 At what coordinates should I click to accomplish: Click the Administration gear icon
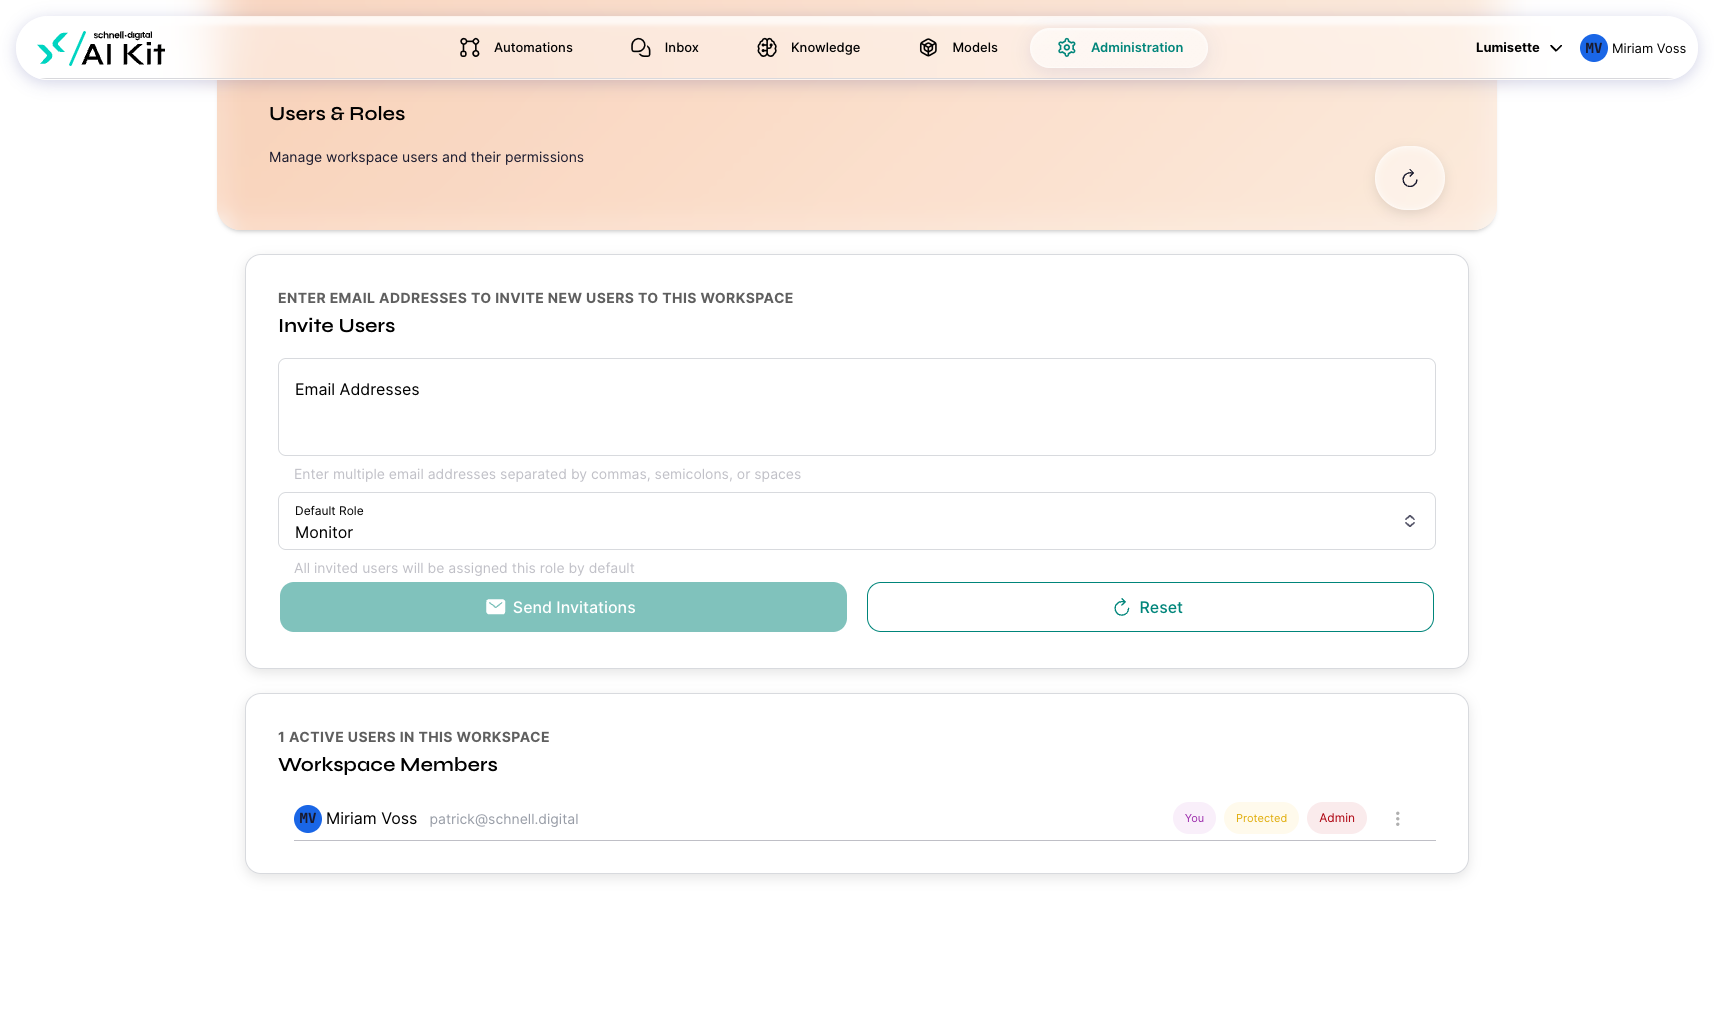tap(1067, 48)
